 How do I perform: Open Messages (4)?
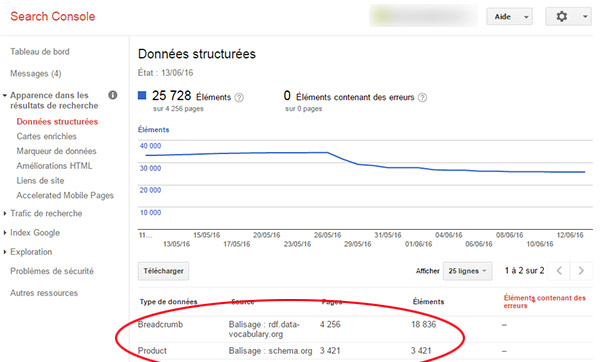[36, 73]
